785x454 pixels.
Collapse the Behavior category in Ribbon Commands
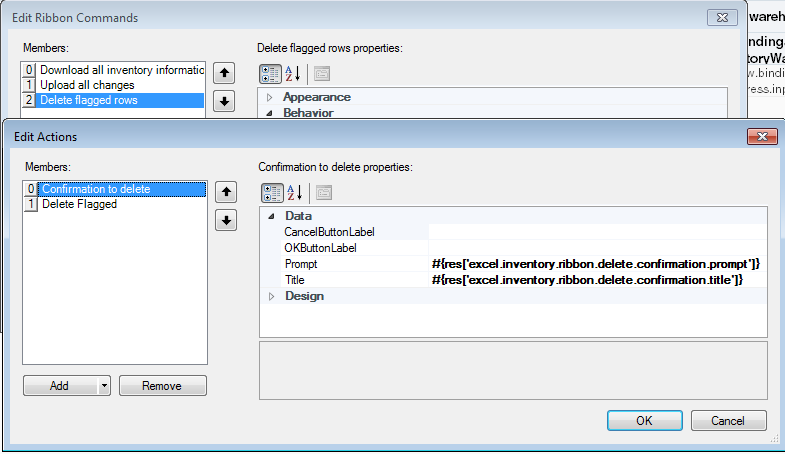click(269, 113)
